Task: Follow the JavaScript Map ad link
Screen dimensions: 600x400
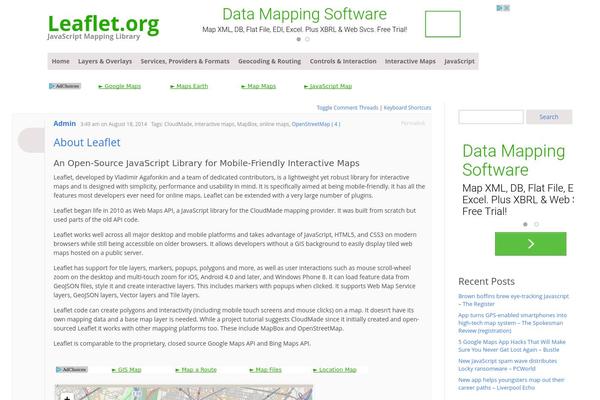Action: pyautogui.click(x=328, y=86)
